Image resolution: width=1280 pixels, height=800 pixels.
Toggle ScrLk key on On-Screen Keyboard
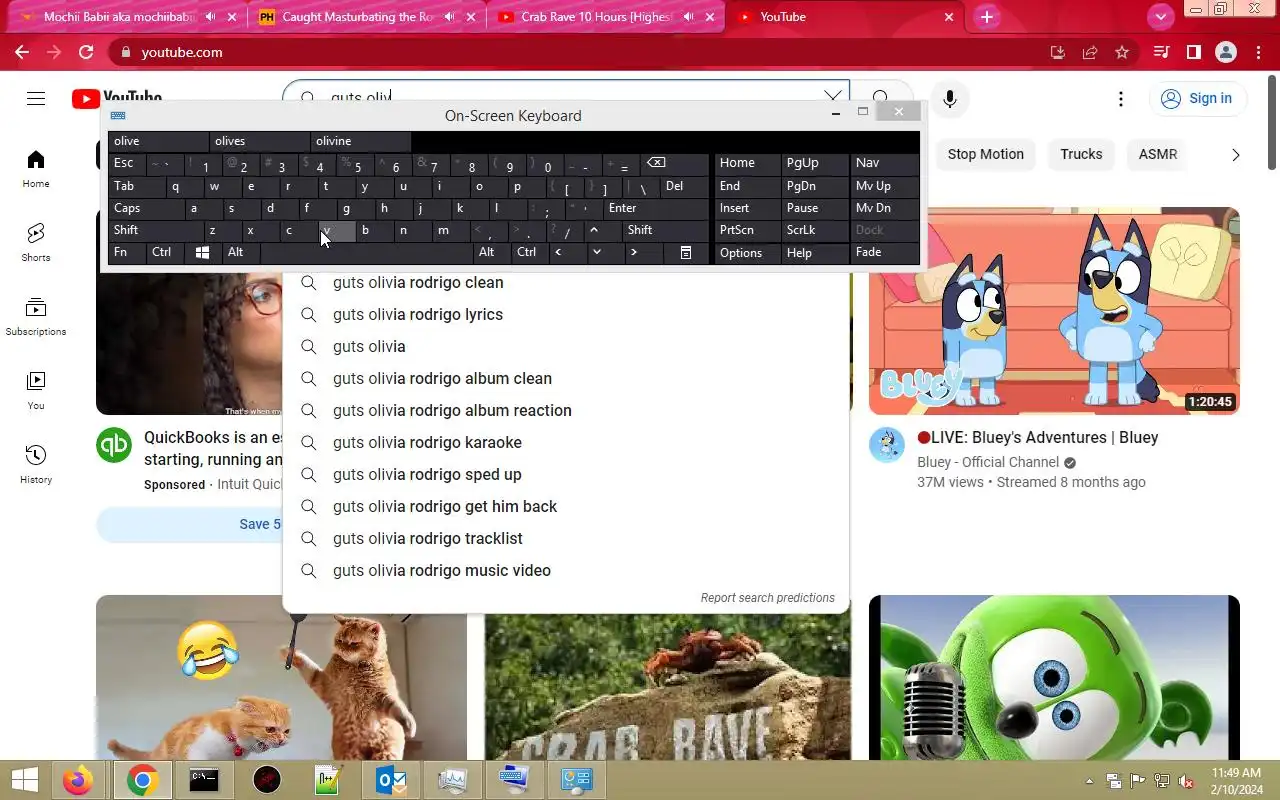click(815, 230)
